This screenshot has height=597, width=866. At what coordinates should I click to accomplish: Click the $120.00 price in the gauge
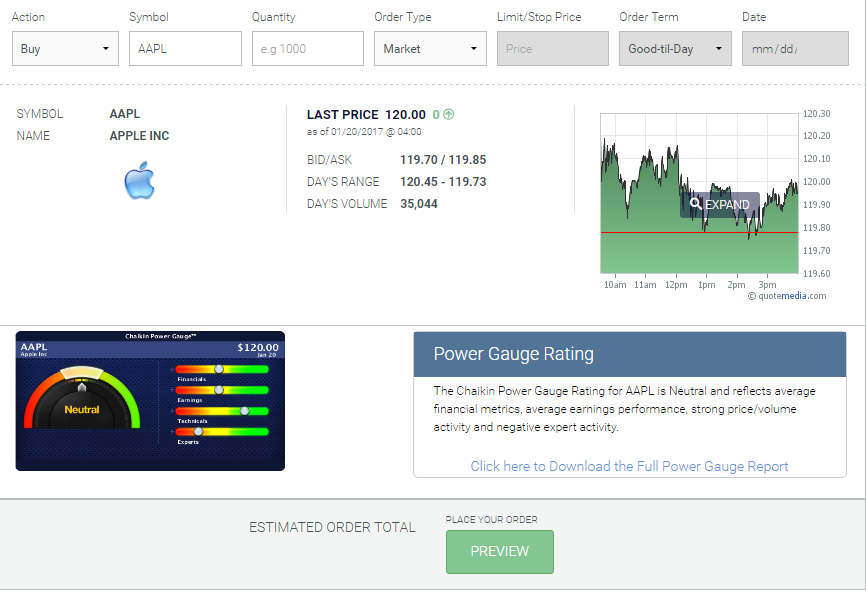258,347
